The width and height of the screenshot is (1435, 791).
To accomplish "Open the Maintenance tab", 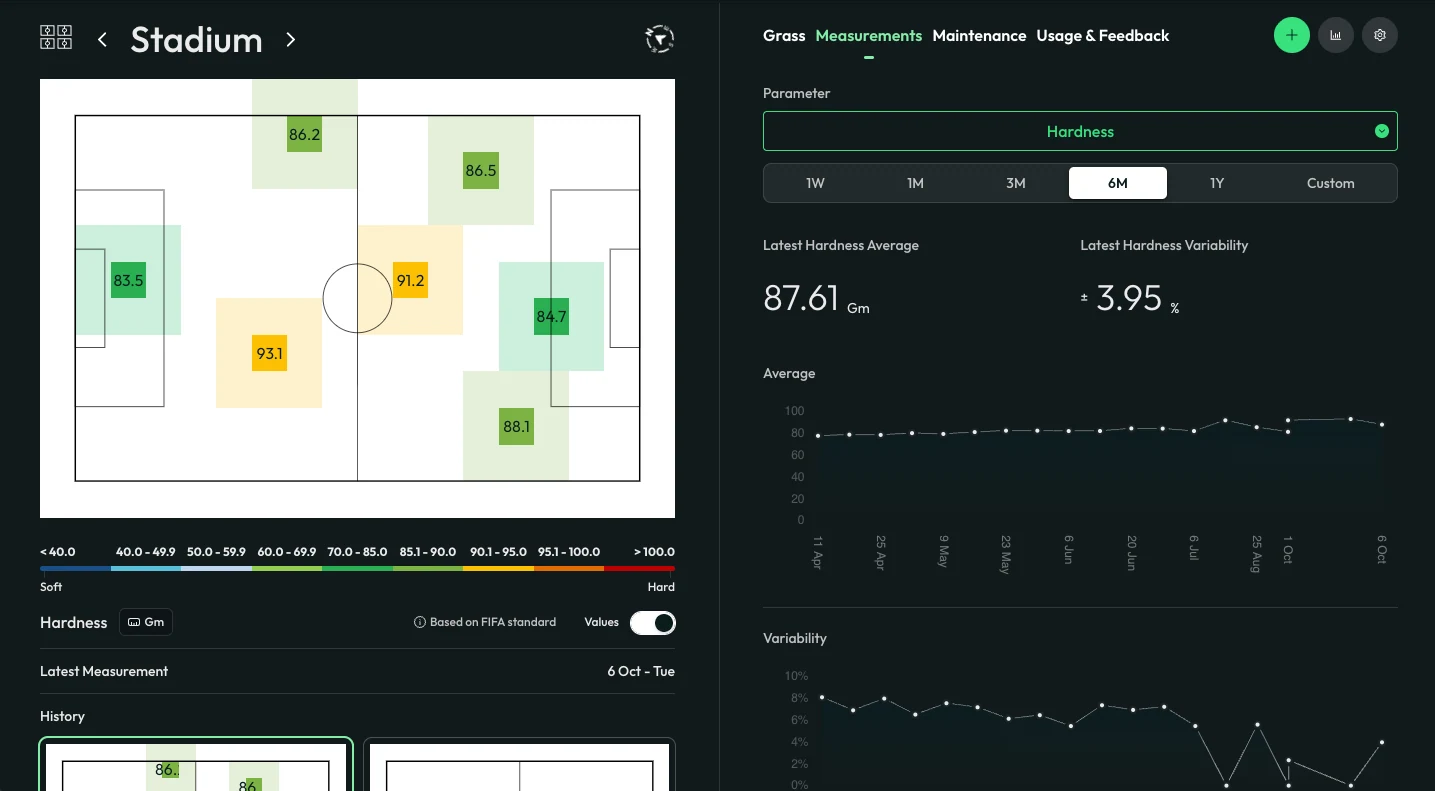I will pos(979,36).
